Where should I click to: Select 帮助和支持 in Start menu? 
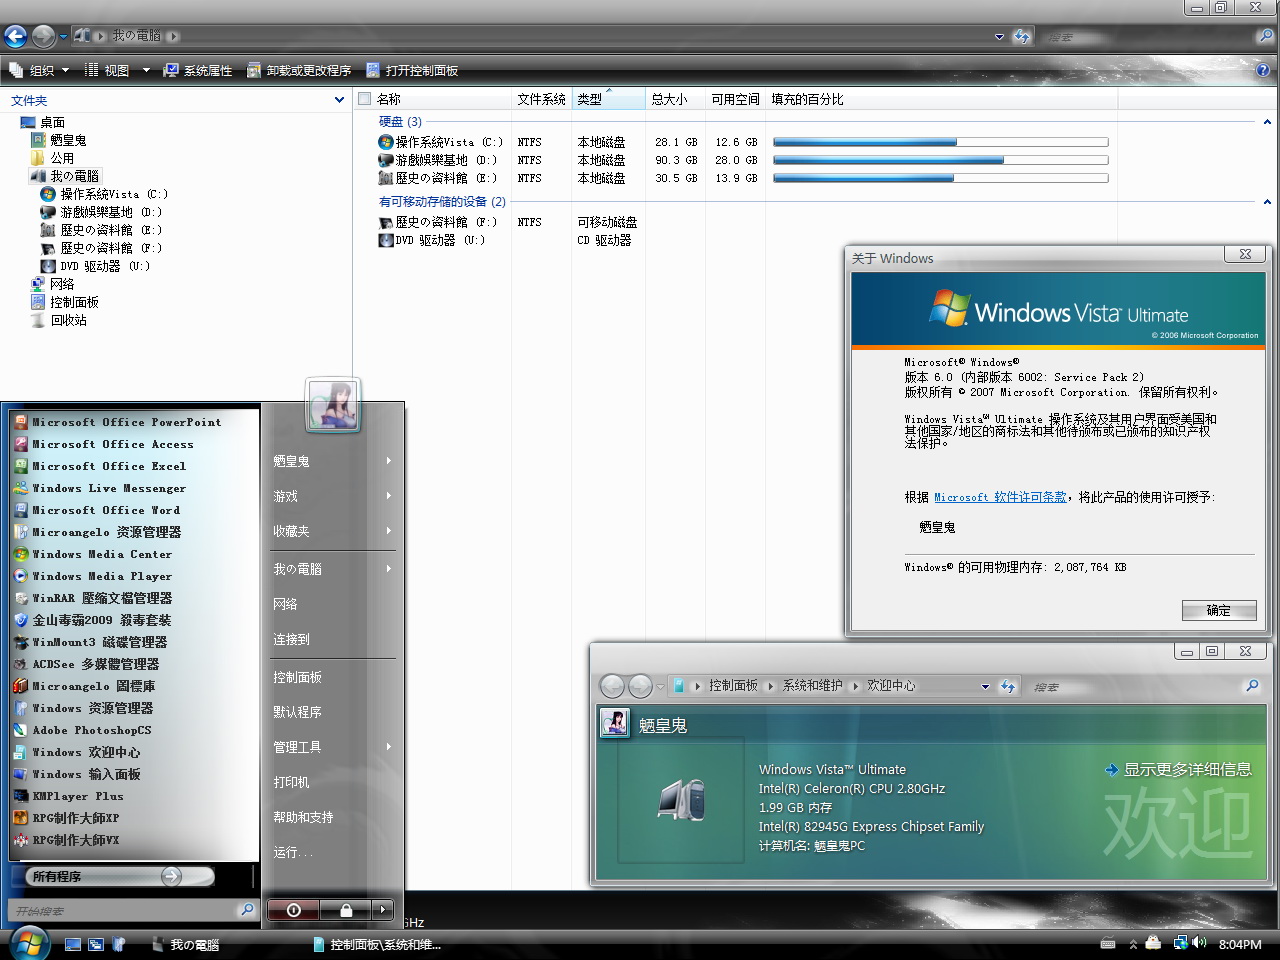click(303, 817)
